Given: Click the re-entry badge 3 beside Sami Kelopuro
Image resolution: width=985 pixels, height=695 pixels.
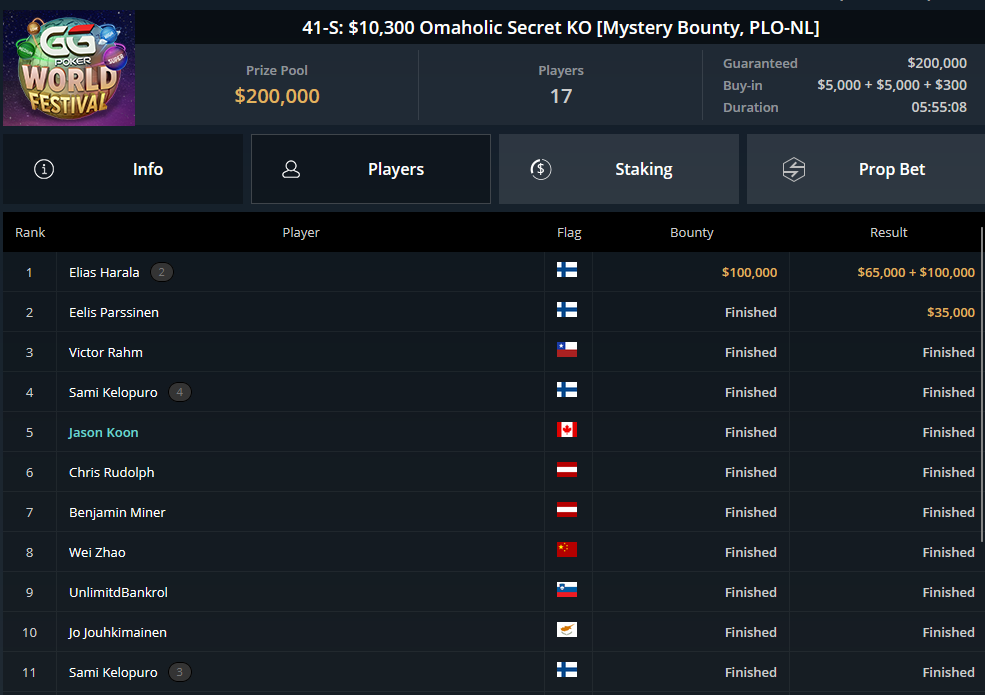Looking at the screenshot, I should tap(180, 672).
